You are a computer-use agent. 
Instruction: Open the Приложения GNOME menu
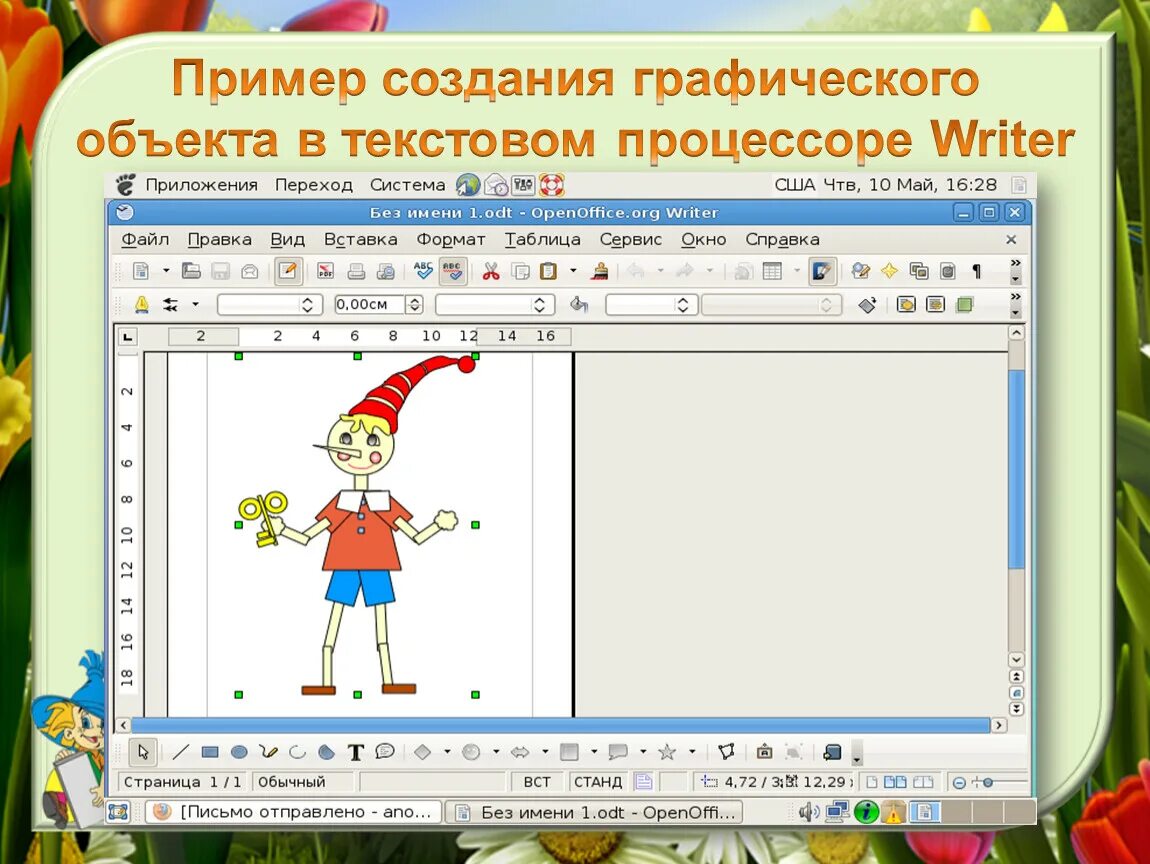click(202, 185)
